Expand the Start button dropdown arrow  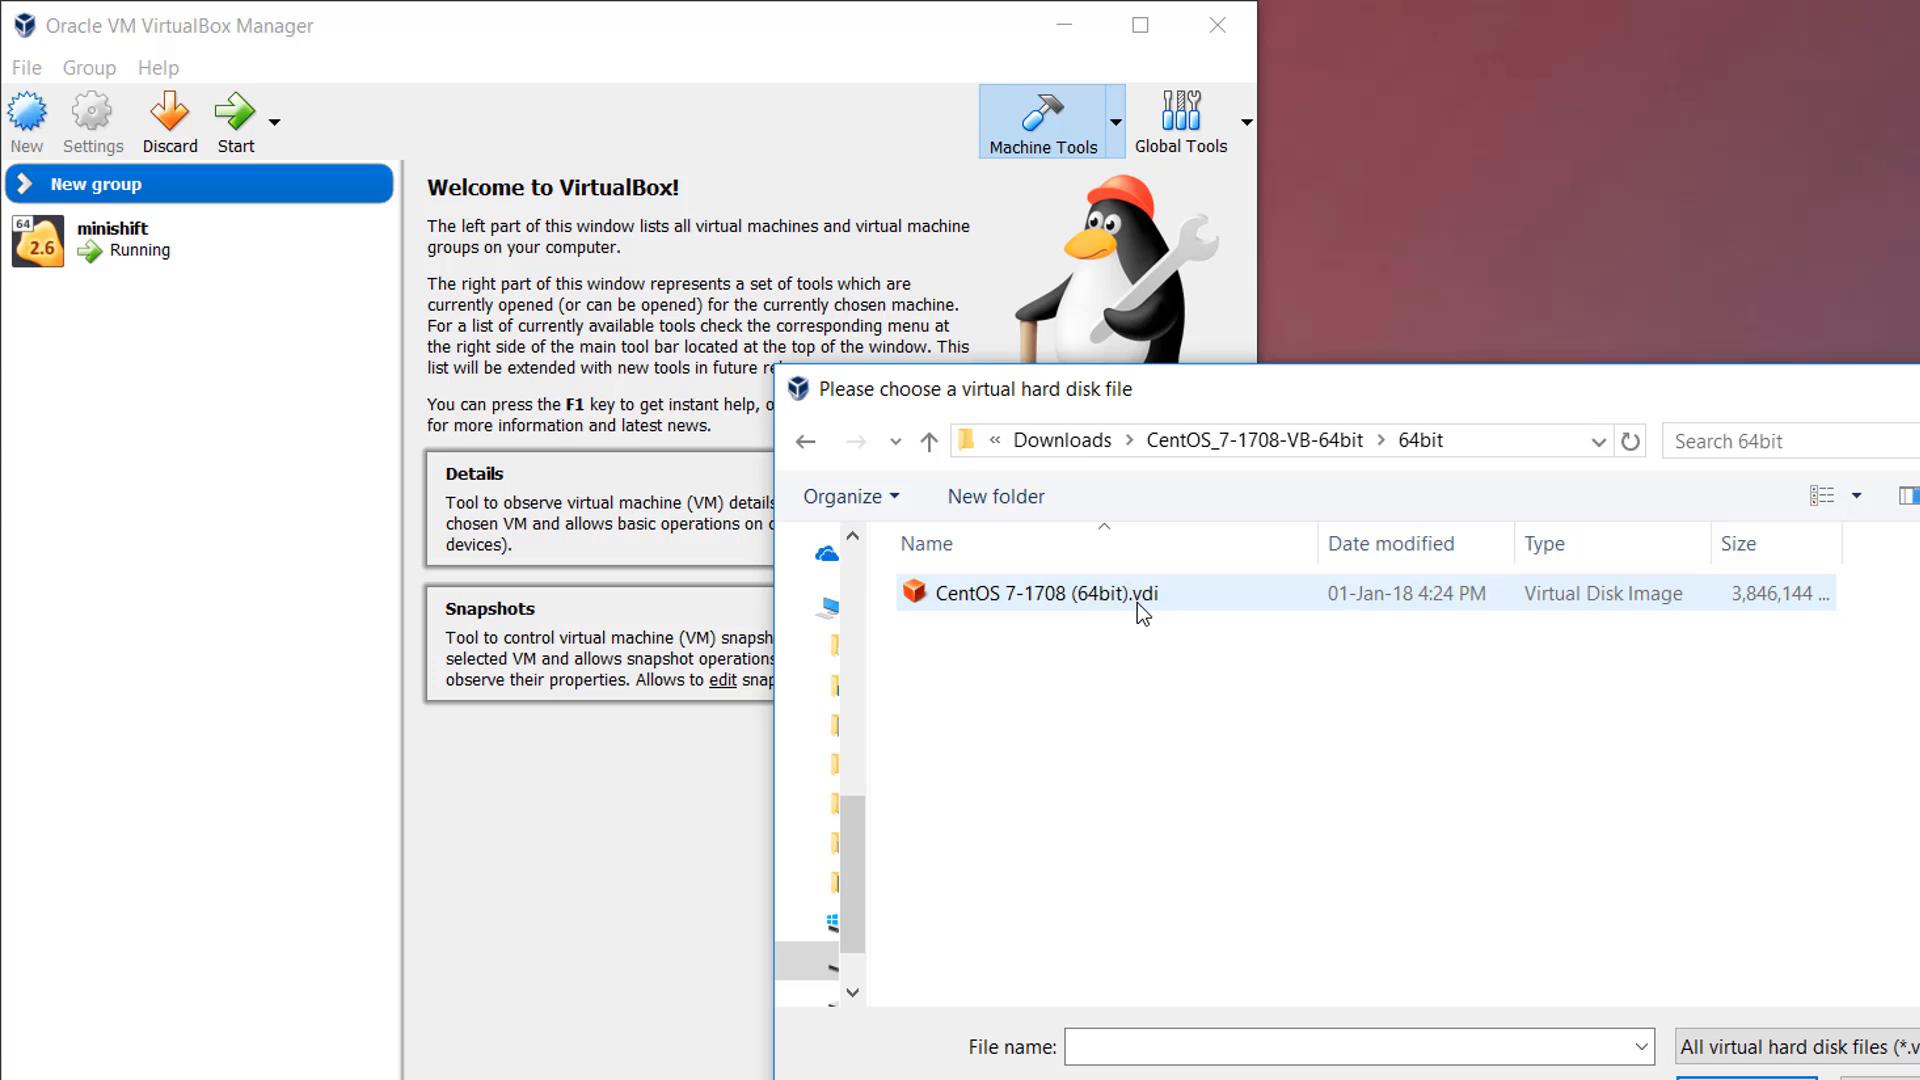(274, 122)
